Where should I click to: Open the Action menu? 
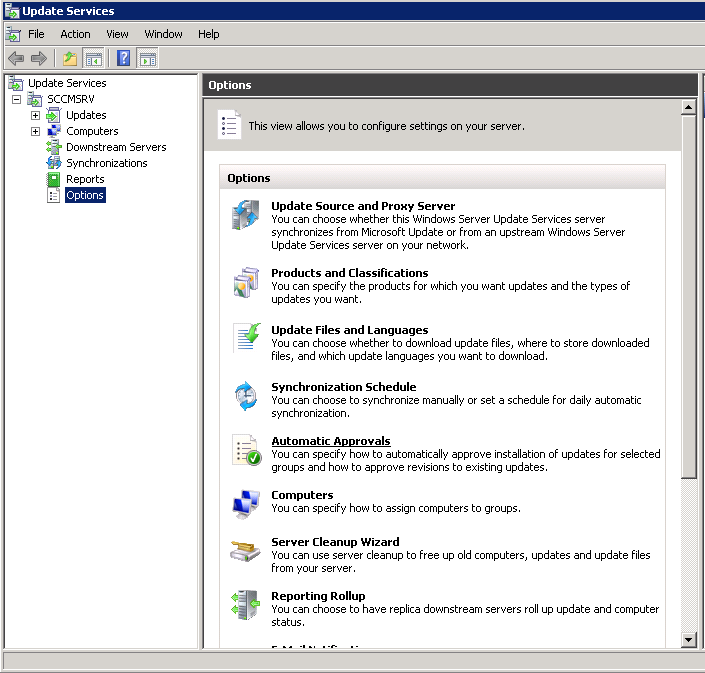(75, 34)
